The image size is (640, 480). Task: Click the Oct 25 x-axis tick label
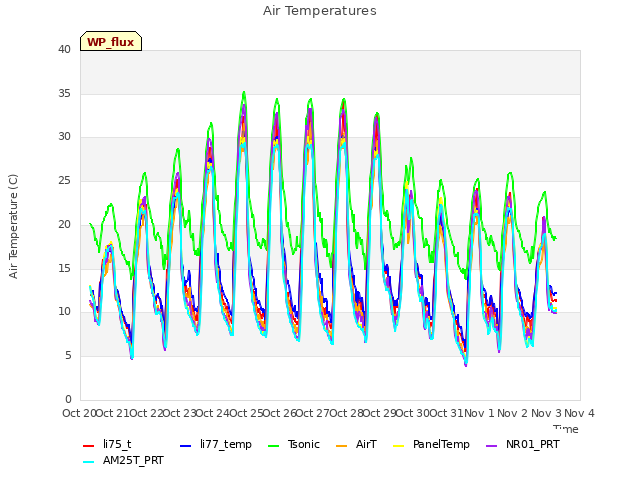coord(247,413)
